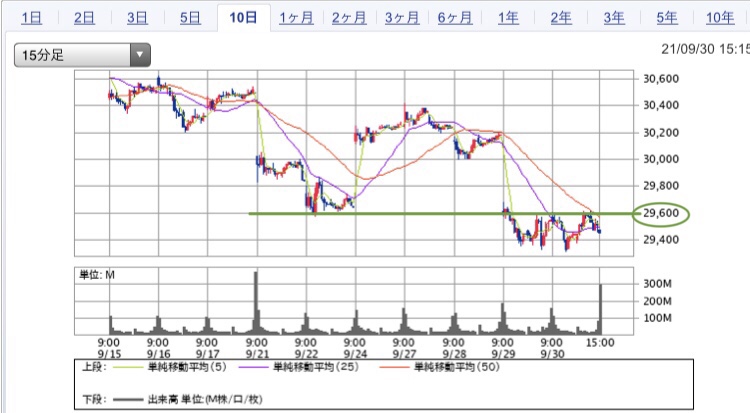Click the 単純移動平均(50) legend entry
This screenshot has height=413, width=750.
pos(457,367)
